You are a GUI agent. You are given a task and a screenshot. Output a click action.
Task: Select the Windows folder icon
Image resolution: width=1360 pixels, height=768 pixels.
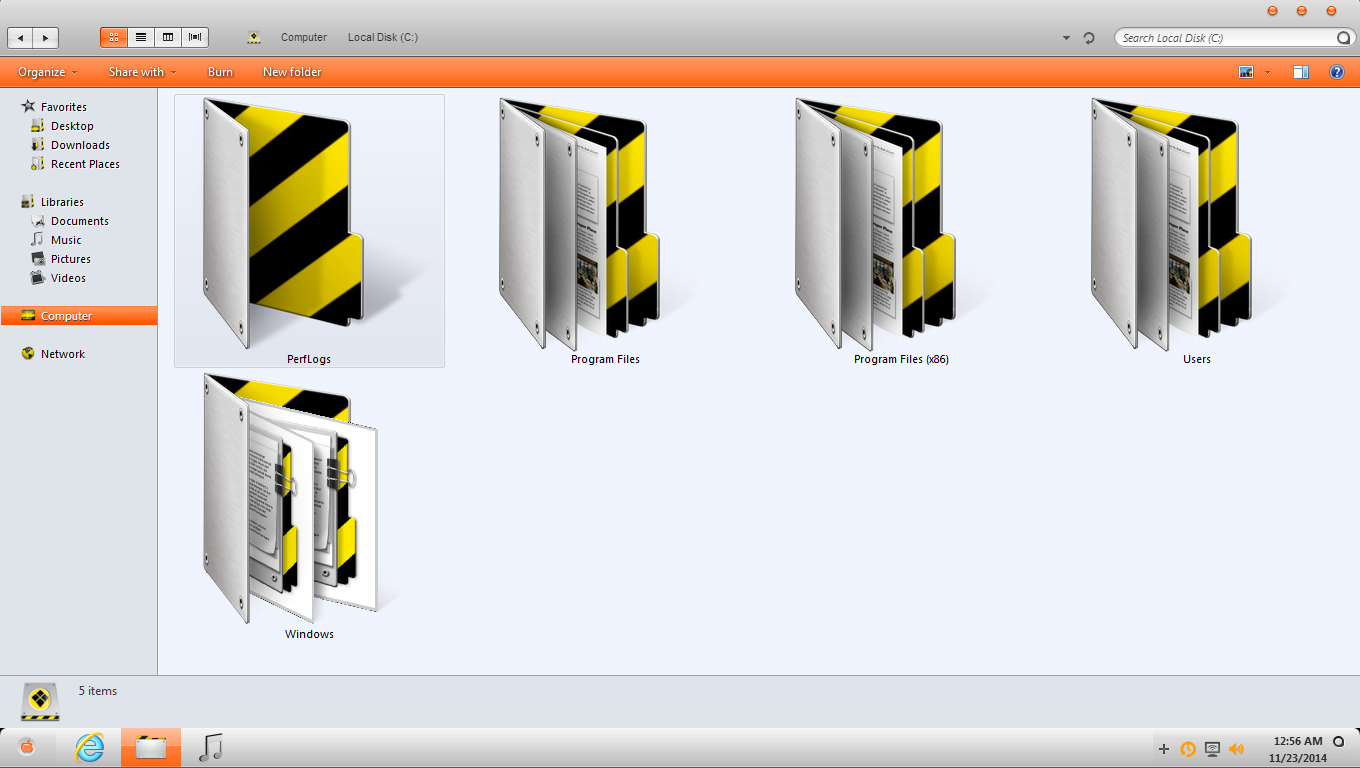tap(290, 498)
